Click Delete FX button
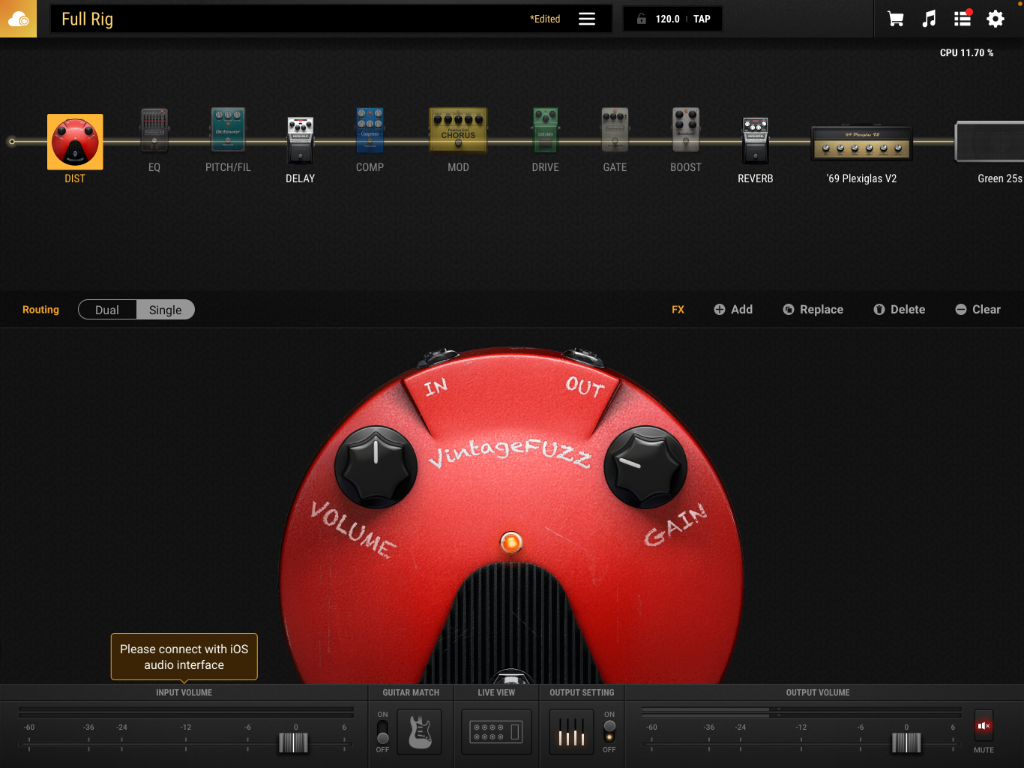Screen dimensions: 1024x768 coord(899,310)
